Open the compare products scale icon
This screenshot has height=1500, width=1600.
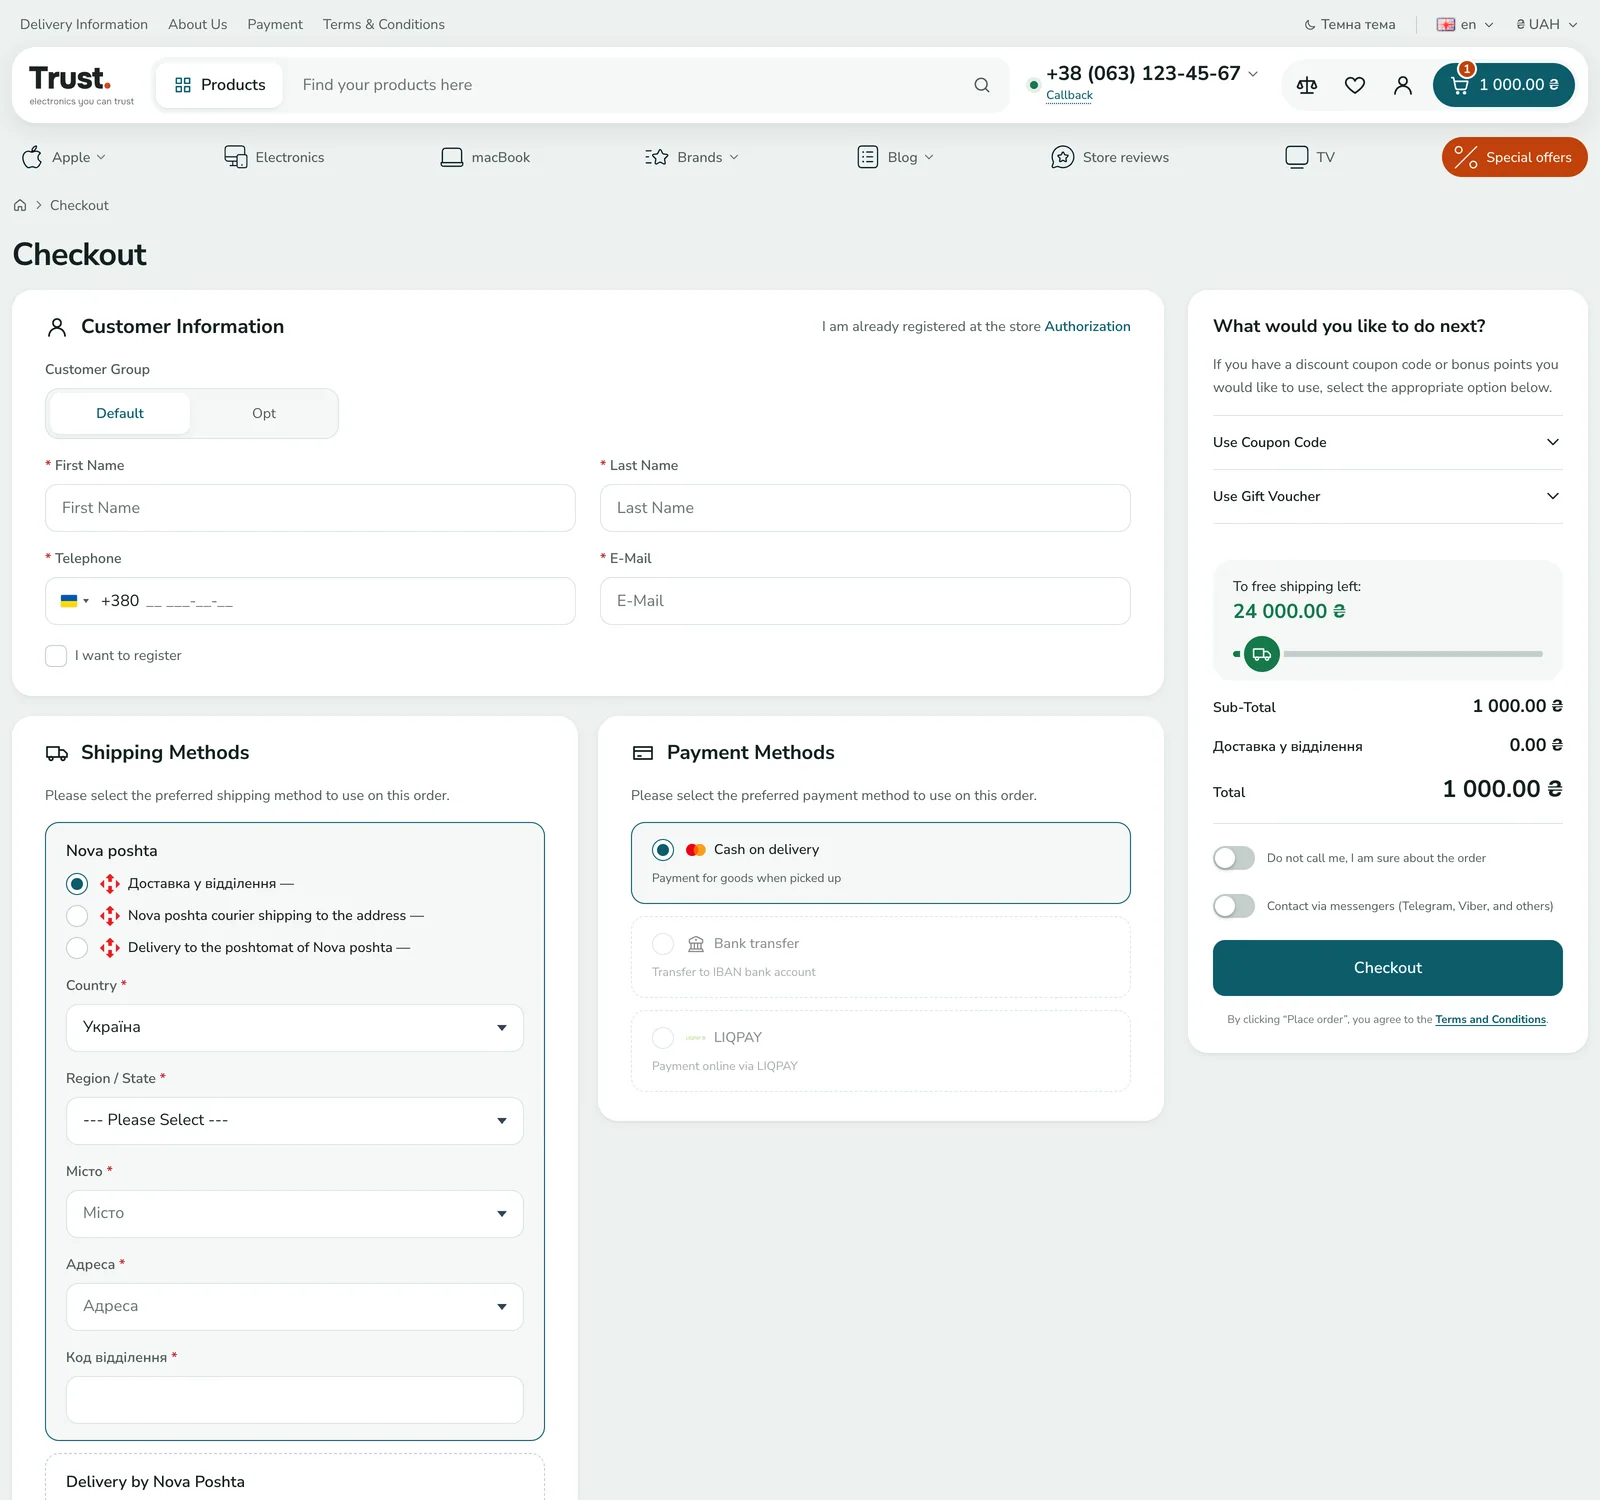click(1306, 85)
